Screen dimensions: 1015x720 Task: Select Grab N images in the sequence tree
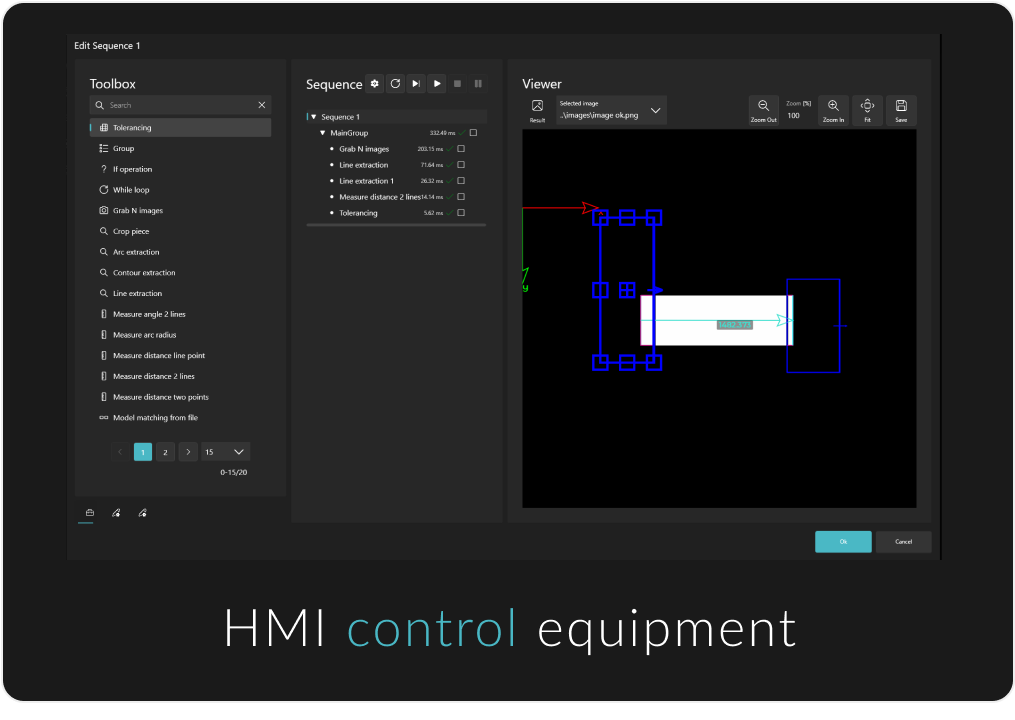[364, 149]
